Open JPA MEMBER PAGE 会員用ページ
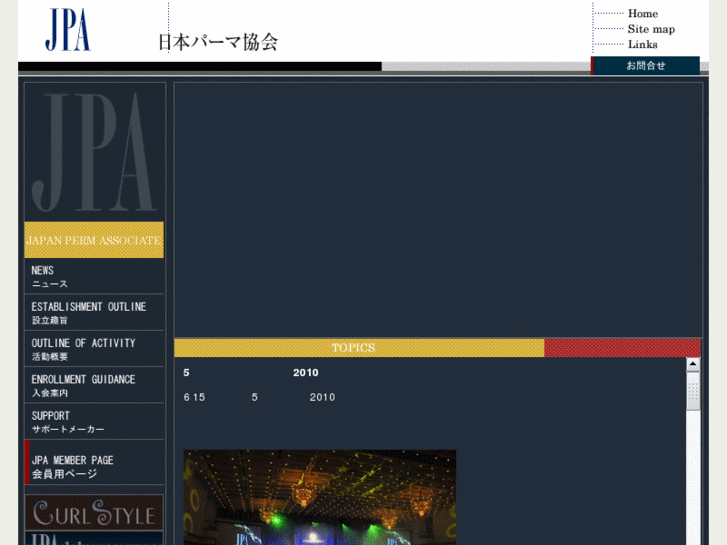 [94, 462]
